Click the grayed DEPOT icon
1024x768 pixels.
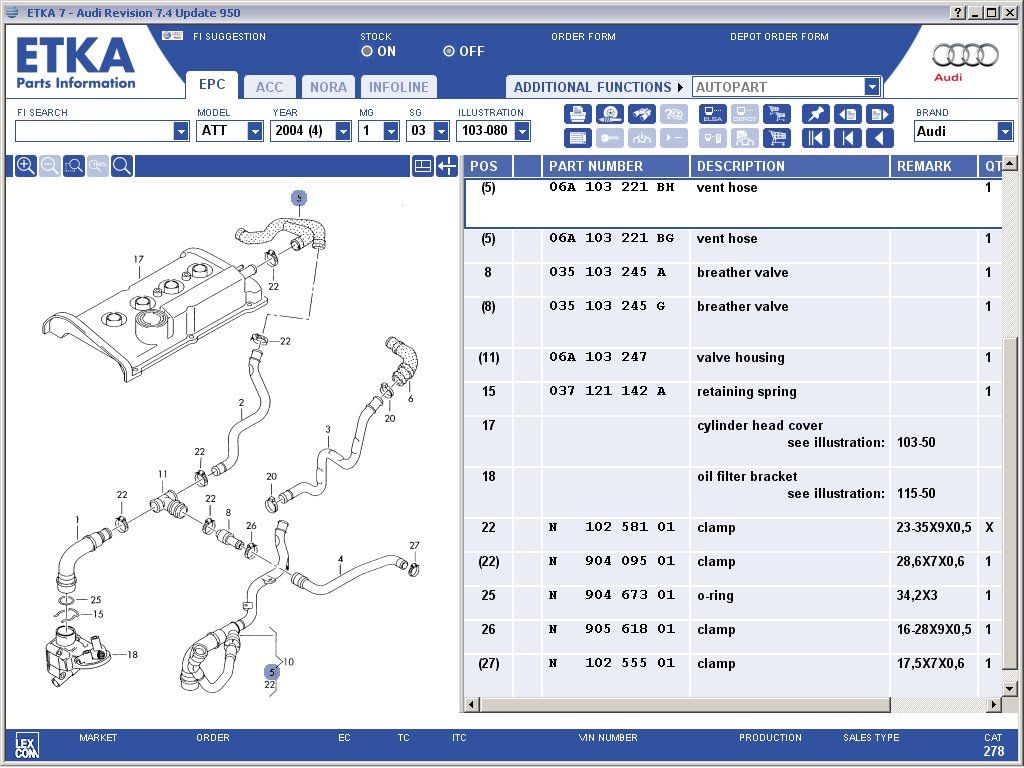click(x=744, y=114)
